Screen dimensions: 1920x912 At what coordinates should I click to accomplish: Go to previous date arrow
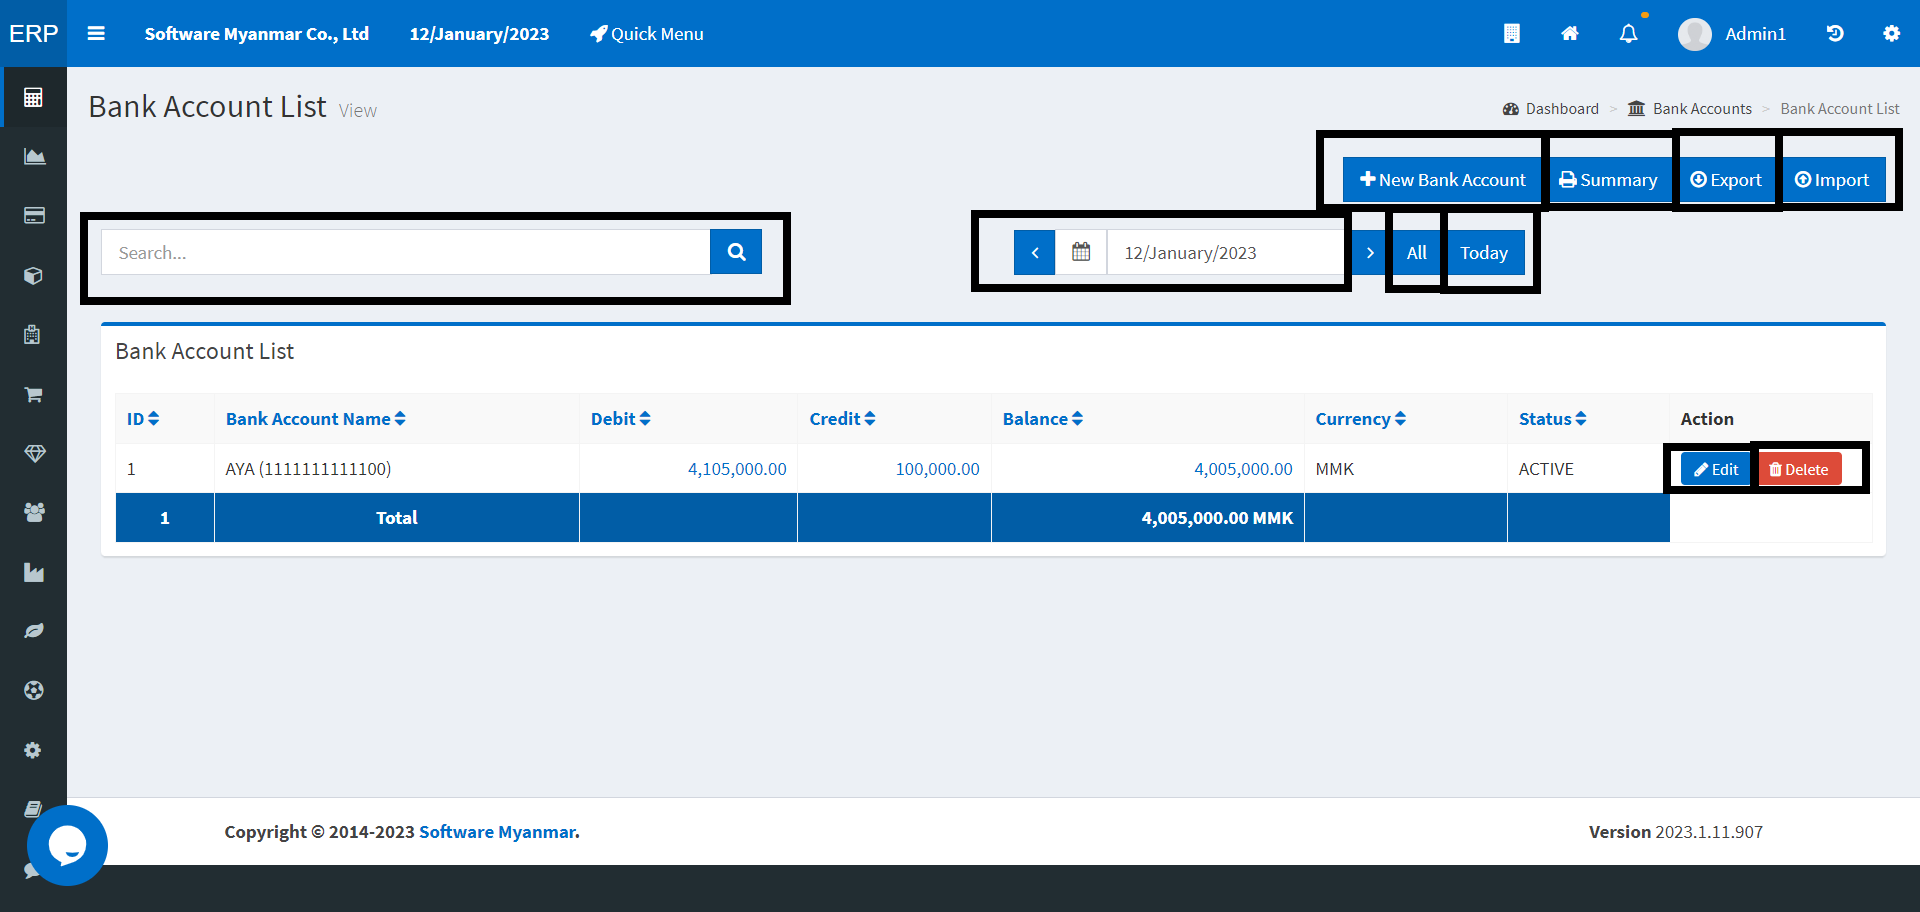[x=1035, y=252]
